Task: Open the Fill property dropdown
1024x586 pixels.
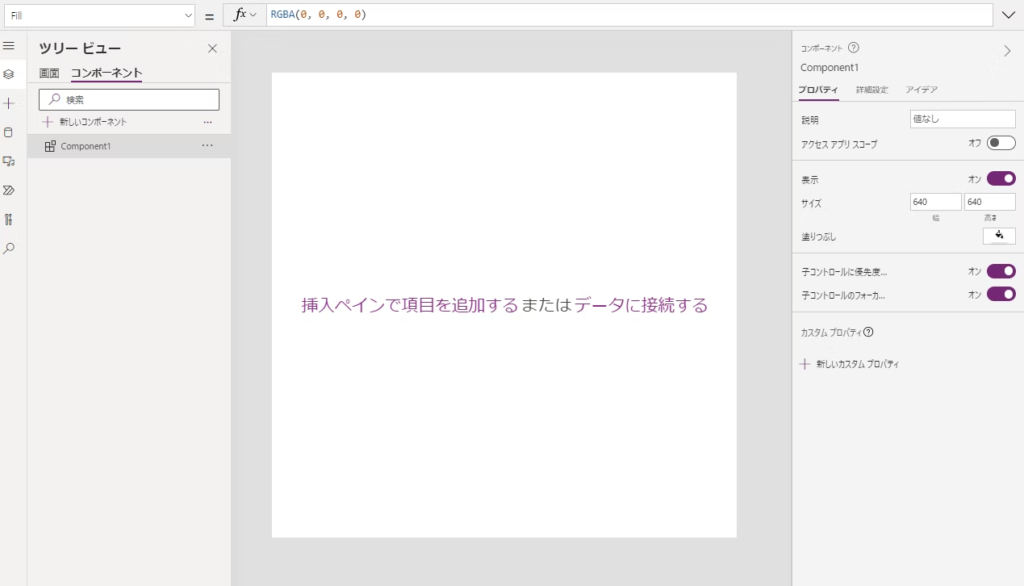Action: (x=100, y=15)
